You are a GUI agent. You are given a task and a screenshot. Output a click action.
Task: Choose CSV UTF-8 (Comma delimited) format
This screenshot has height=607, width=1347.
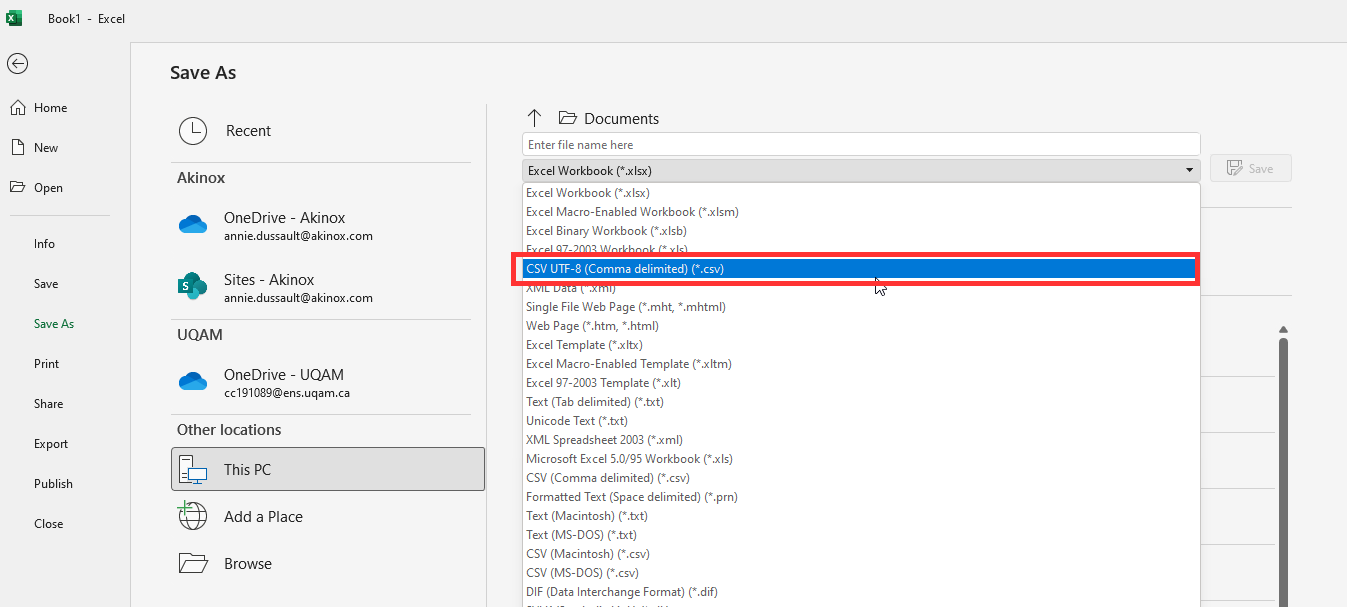coord(858,269)
